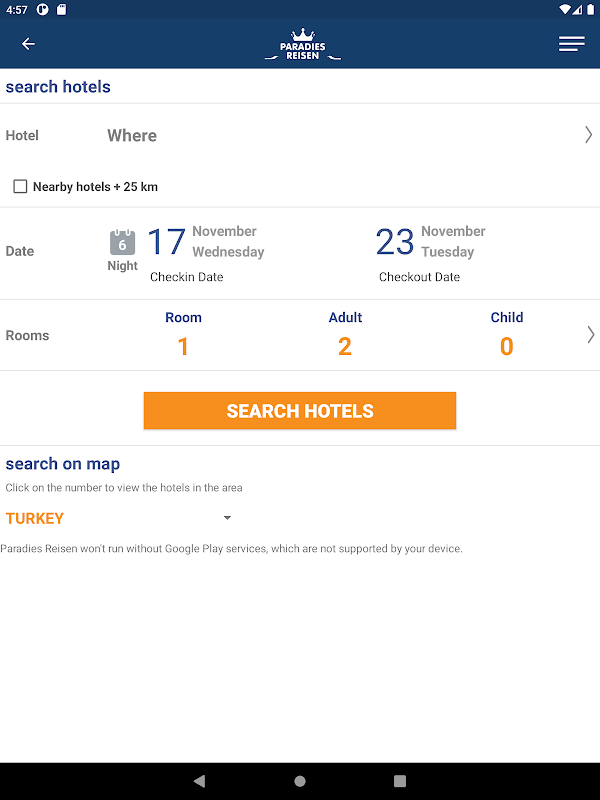The height and width of the screenshot is (800, 600).
Task: Expand the Rooms selection chevron
Action: pos(590,335)
